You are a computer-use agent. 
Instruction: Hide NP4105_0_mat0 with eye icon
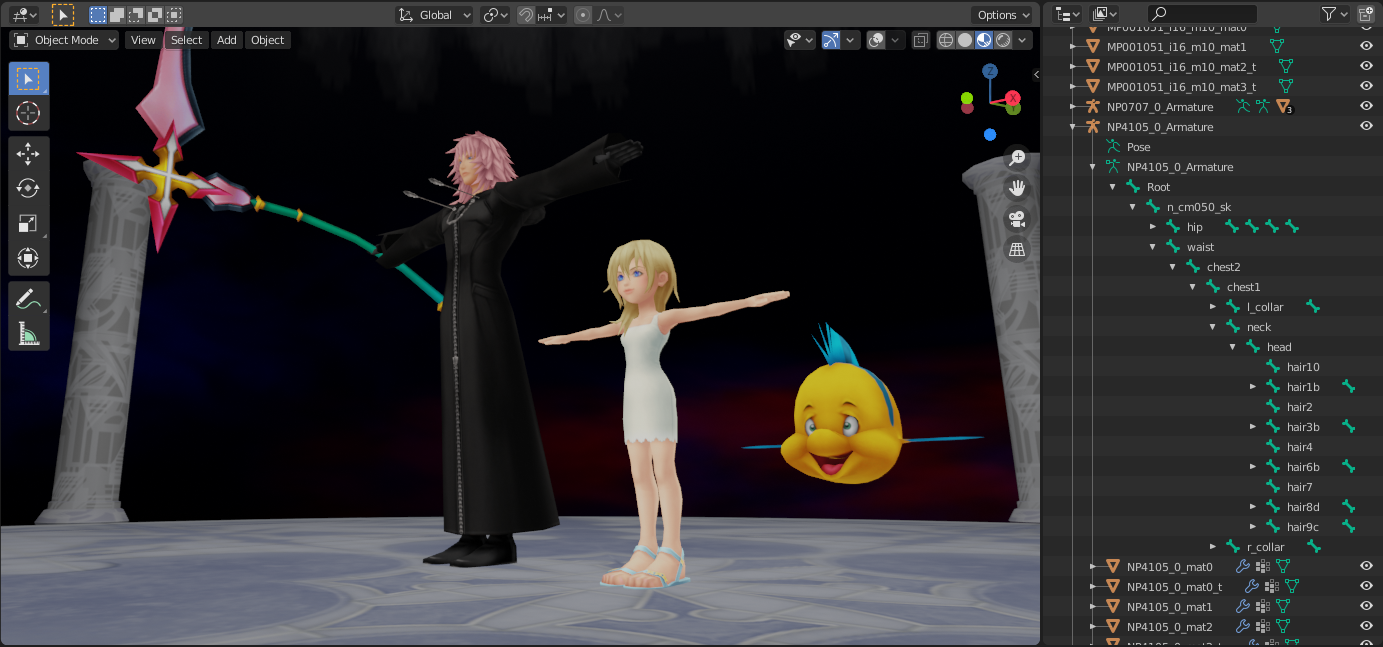(1366, 566)
